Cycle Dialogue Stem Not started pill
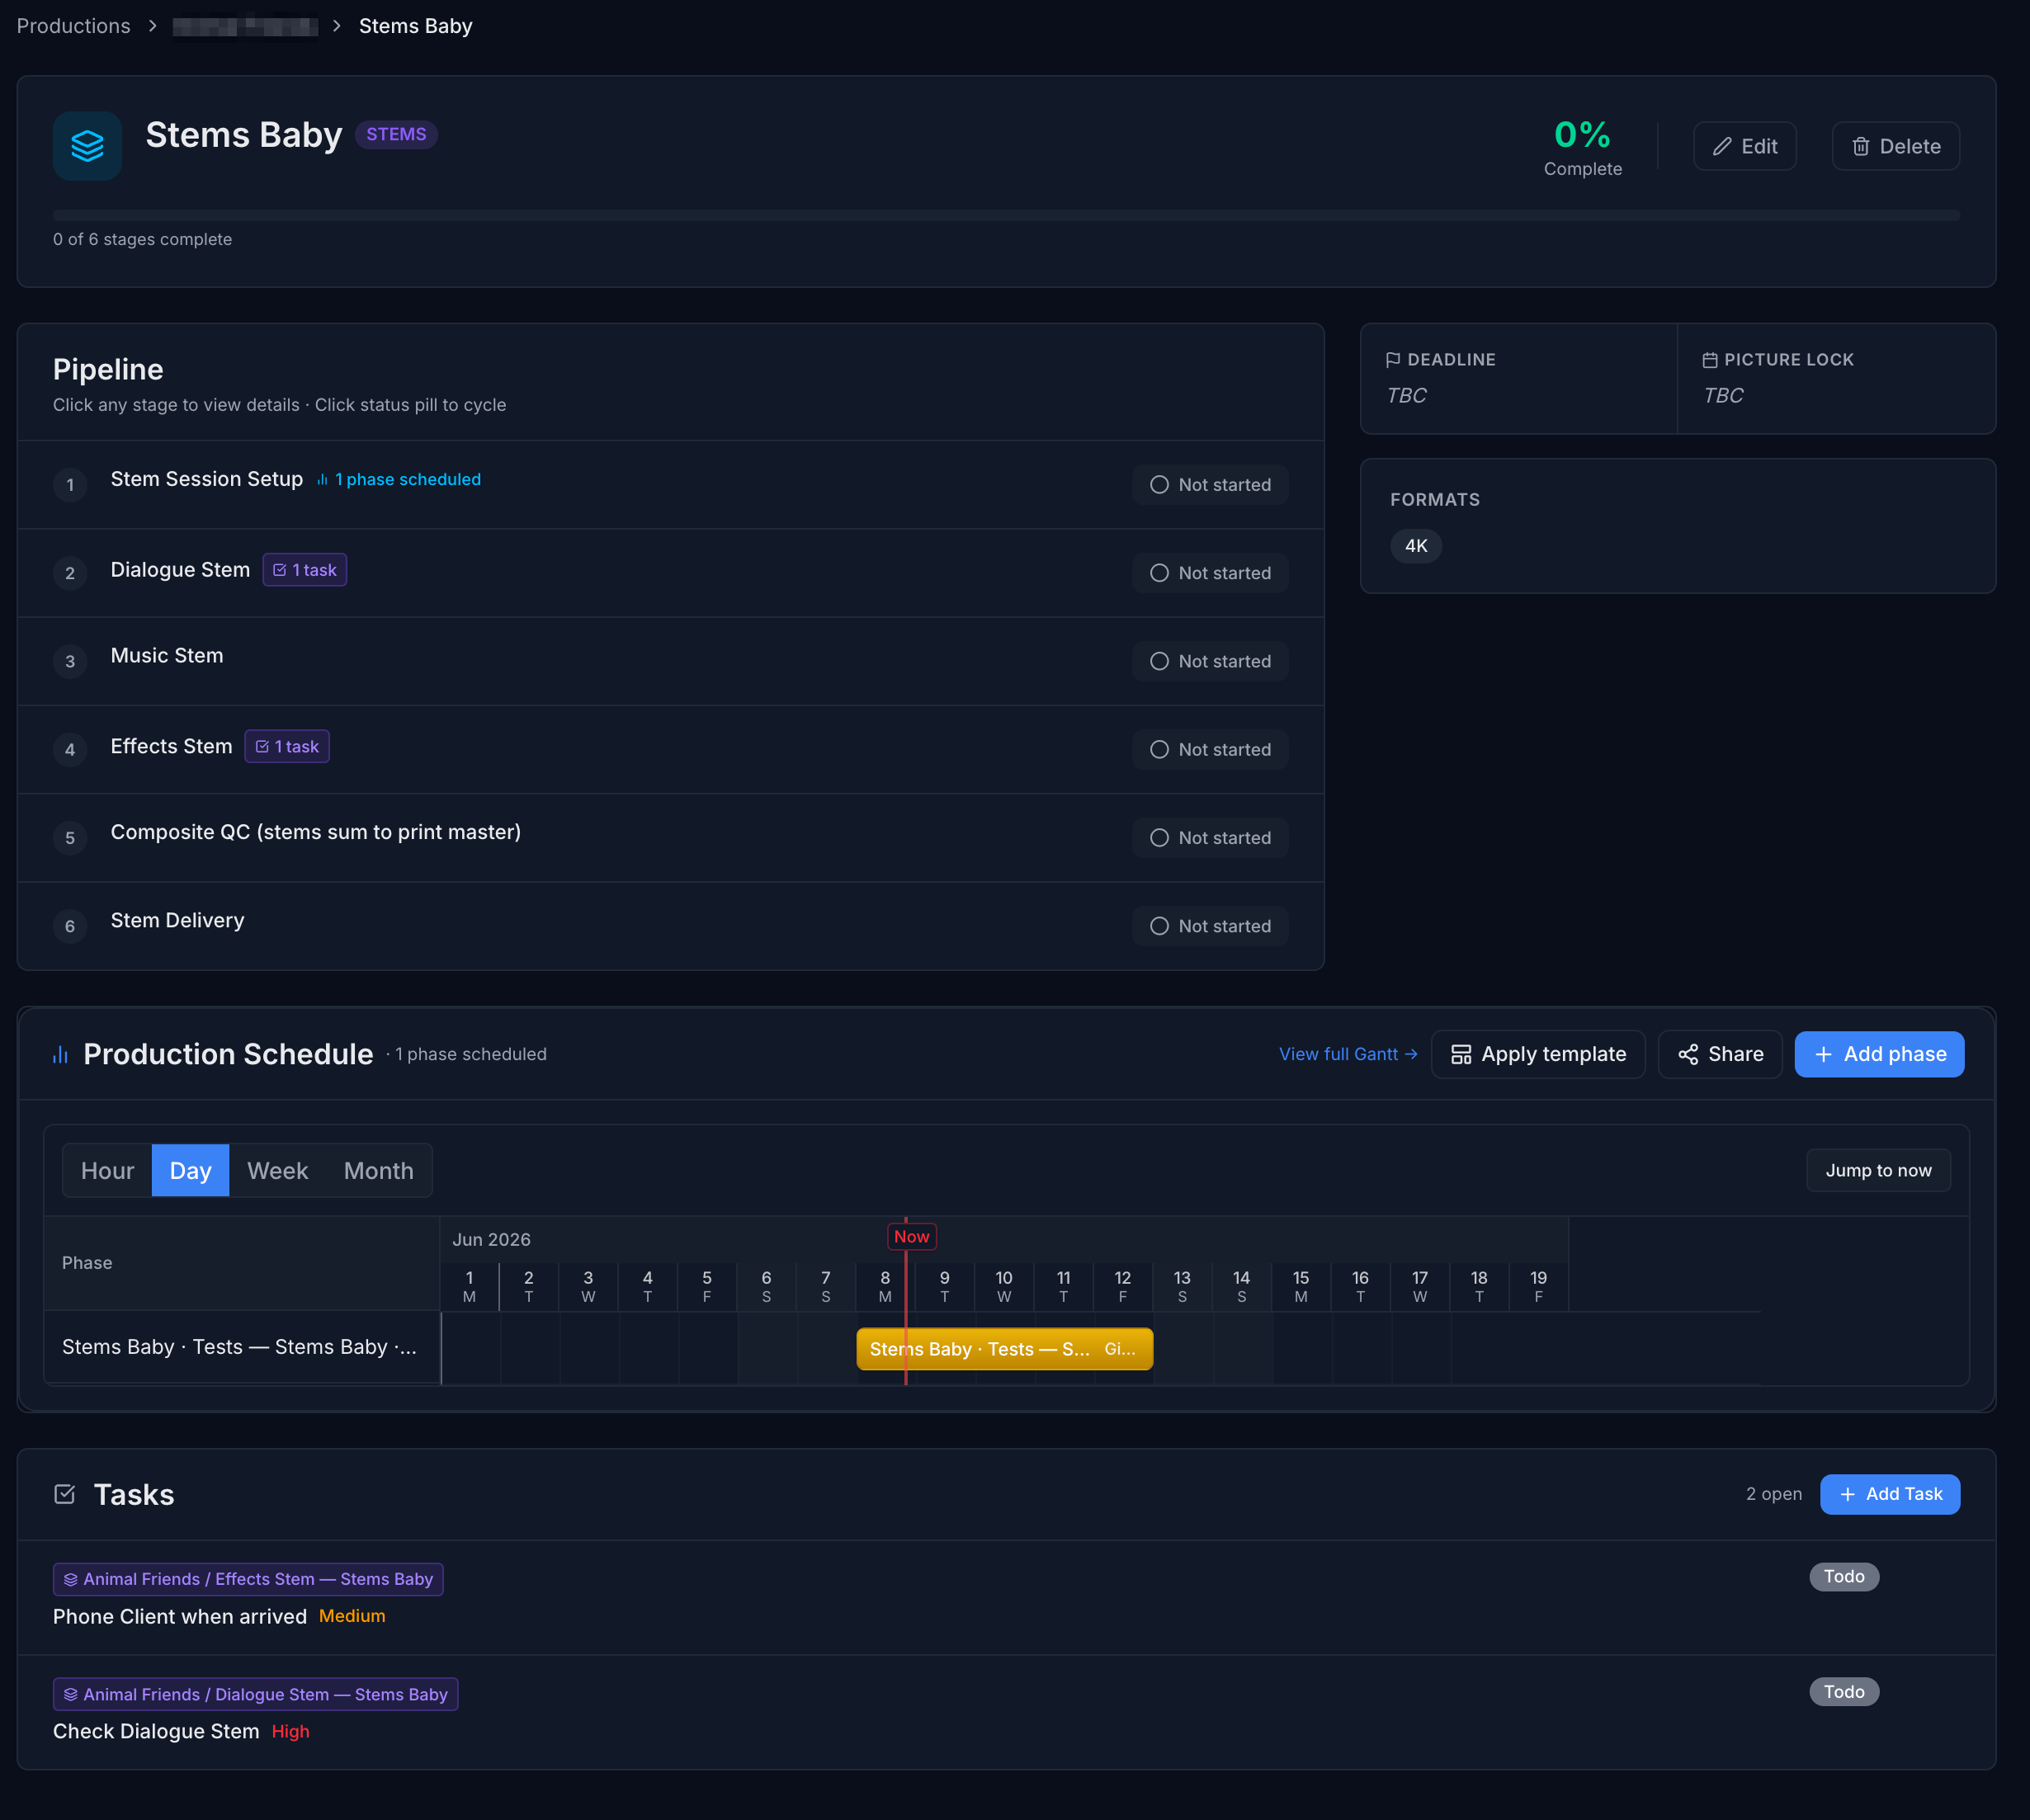 pos(1210,573)
